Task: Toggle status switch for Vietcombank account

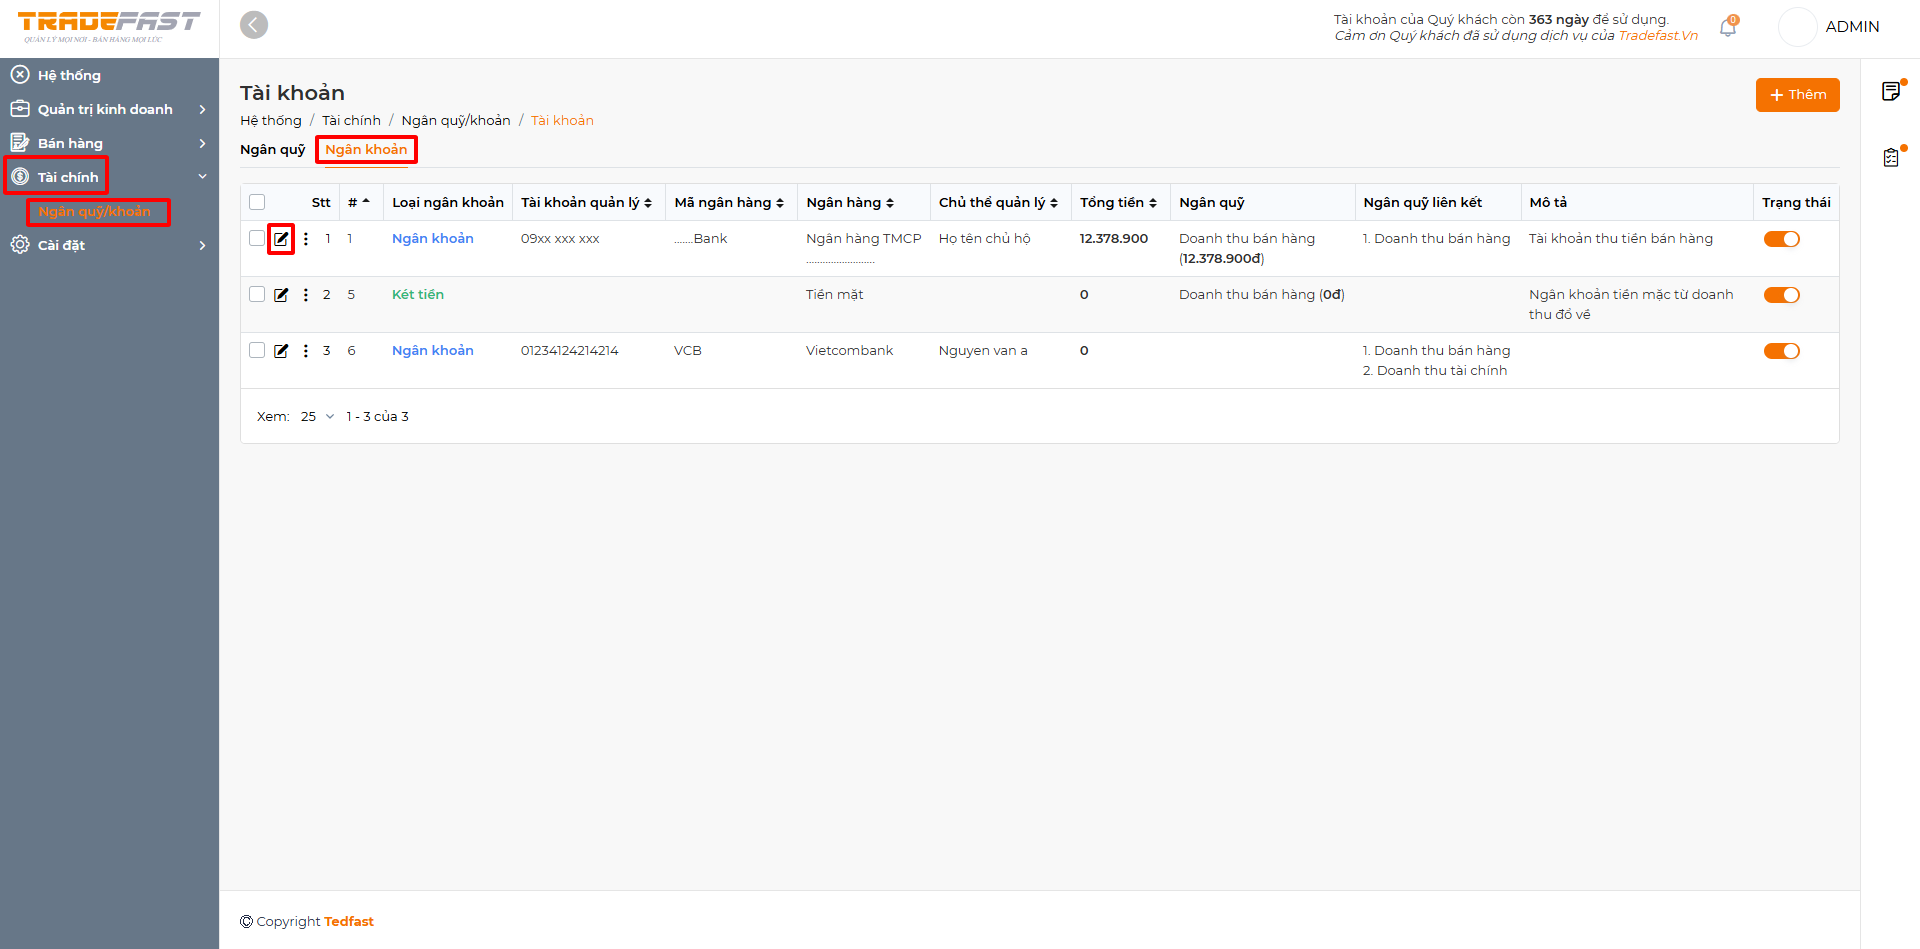Action: [1781, 351]
